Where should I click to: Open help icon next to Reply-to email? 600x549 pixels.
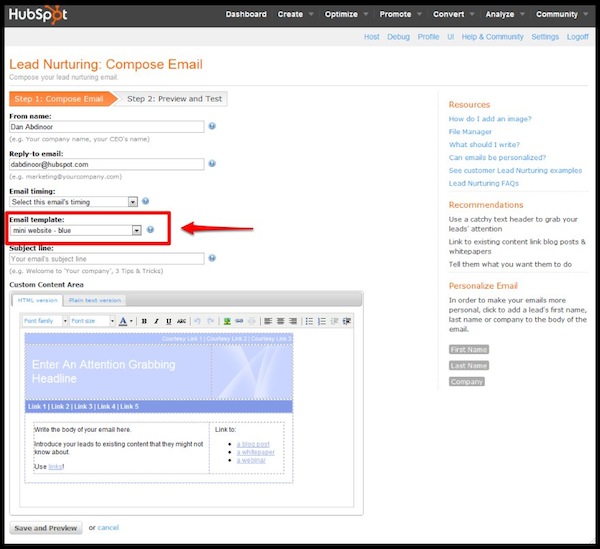click(212, 163)
